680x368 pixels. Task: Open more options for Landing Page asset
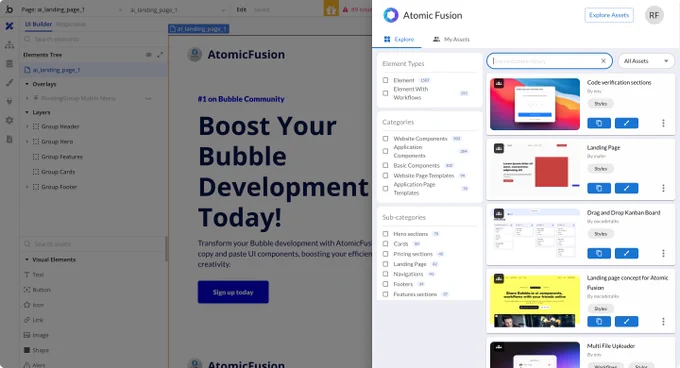[x=663, y=188]
